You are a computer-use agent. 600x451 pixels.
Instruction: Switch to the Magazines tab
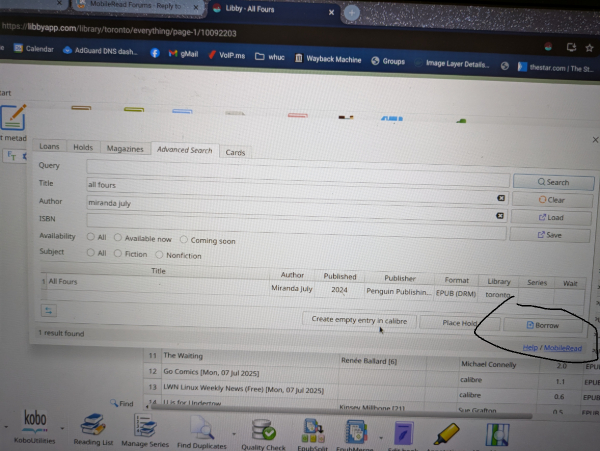click(125, 148)
